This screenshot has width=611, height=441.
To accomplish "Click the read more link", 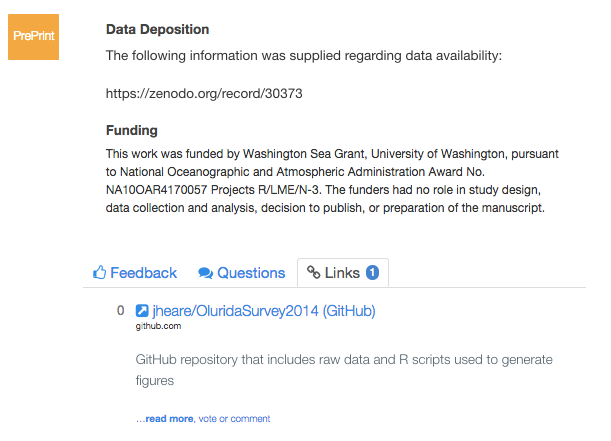I will point(164,419).
